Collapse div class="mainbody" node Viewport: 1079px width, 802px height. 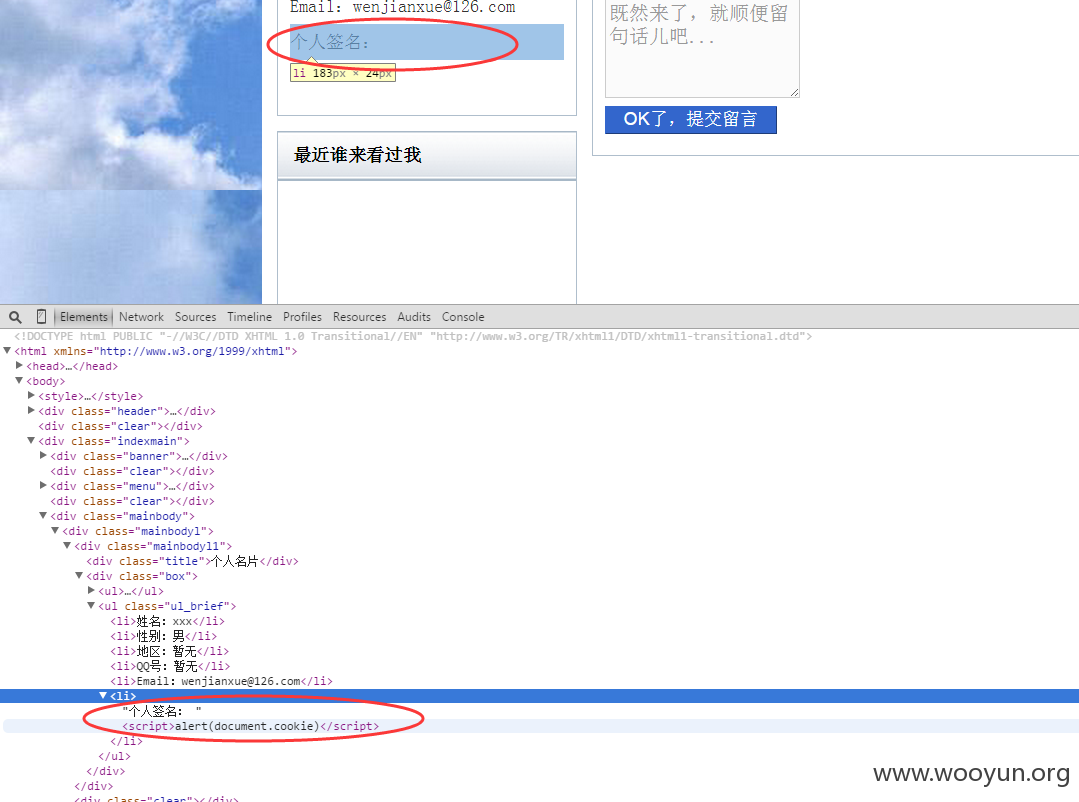pyautogui.click(x=43, y=516)
